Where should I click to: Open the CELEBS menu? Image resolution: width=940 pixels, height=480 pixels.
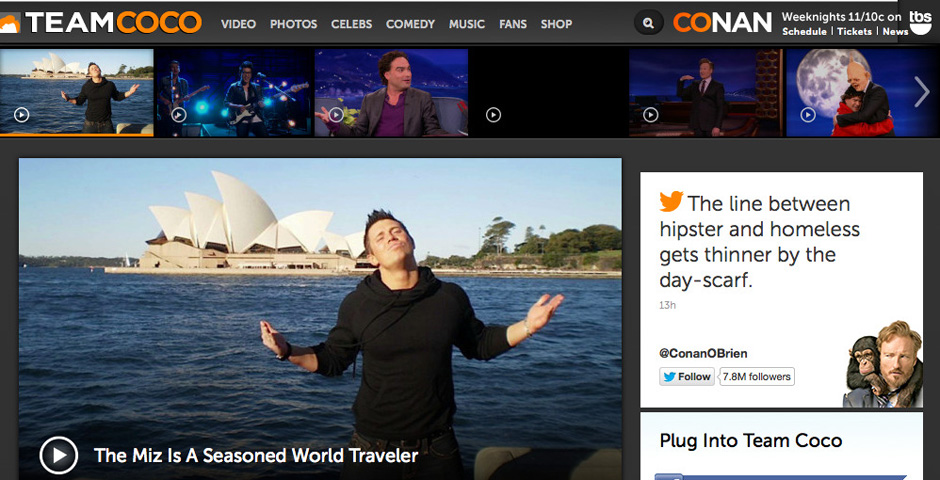click(351, 25)
